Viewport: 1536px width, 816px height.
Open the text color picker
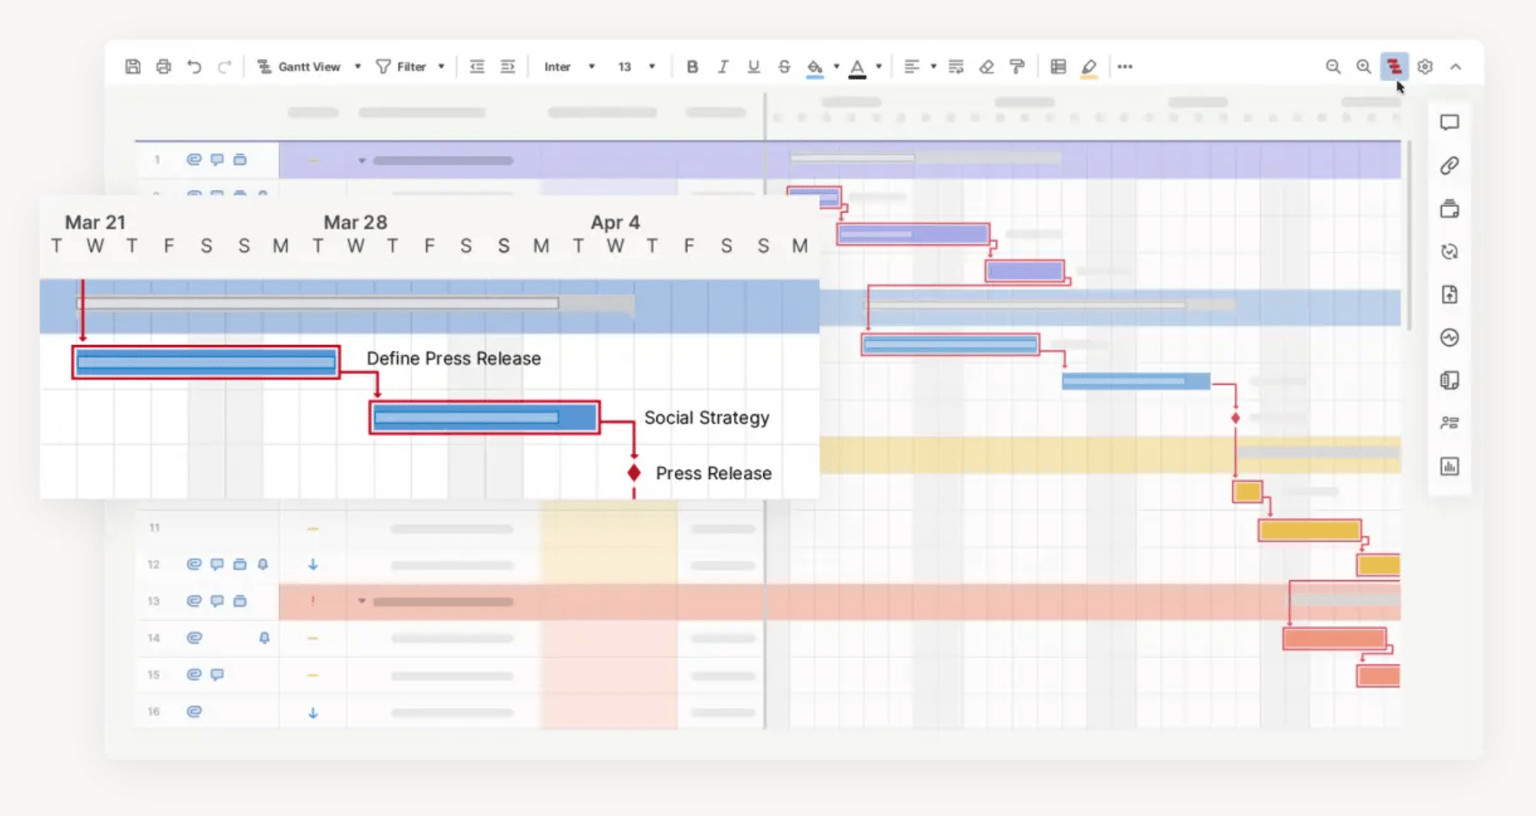coord(858,66)
